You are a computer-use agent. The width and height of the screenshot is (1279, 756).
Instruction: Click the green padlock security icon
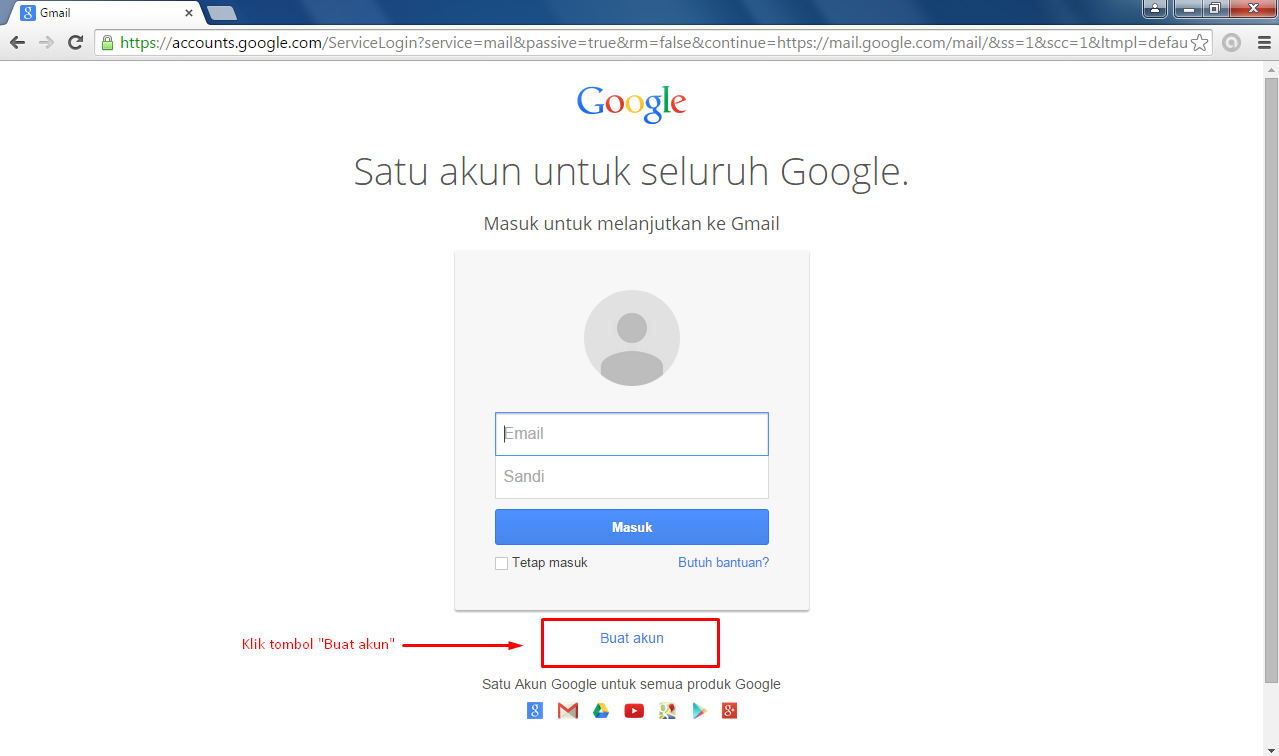tap(107, 43)
